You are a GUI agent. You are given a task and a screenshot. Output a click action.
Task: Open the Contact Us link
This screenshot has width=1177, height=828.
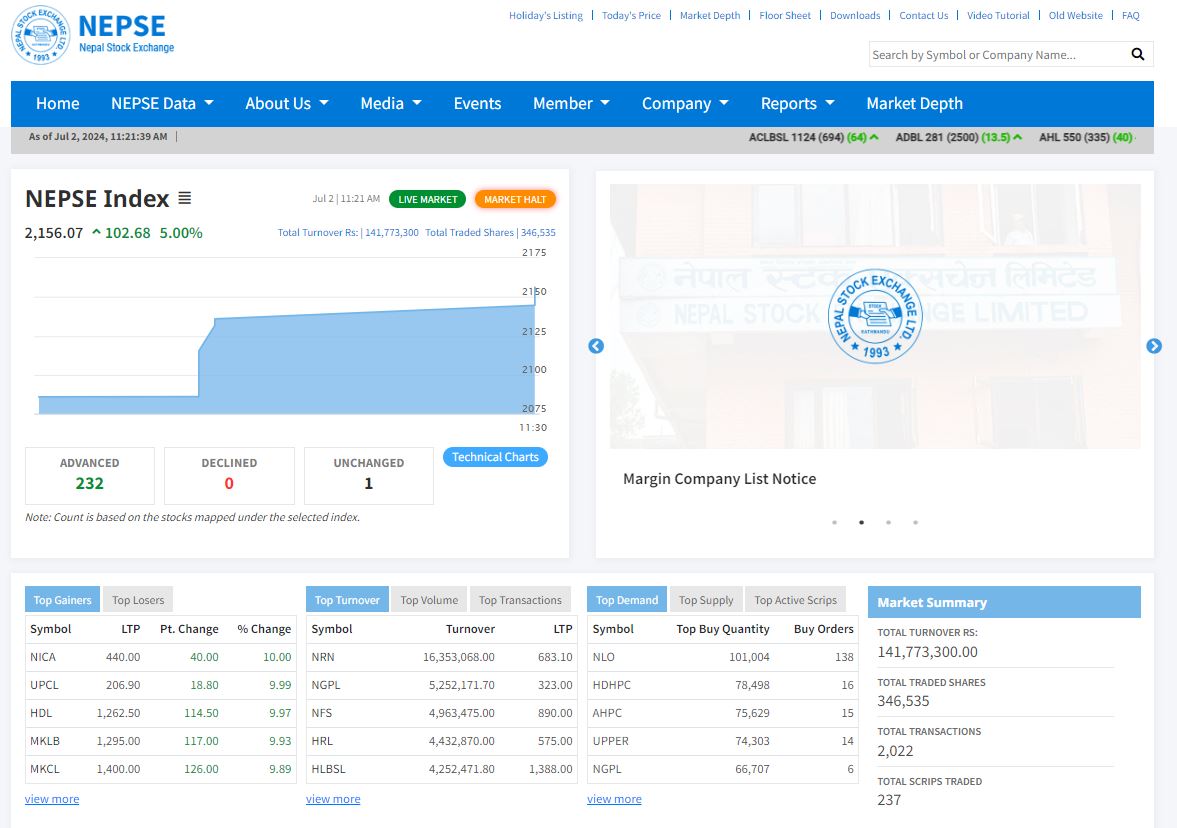click(x=924, y=15)
